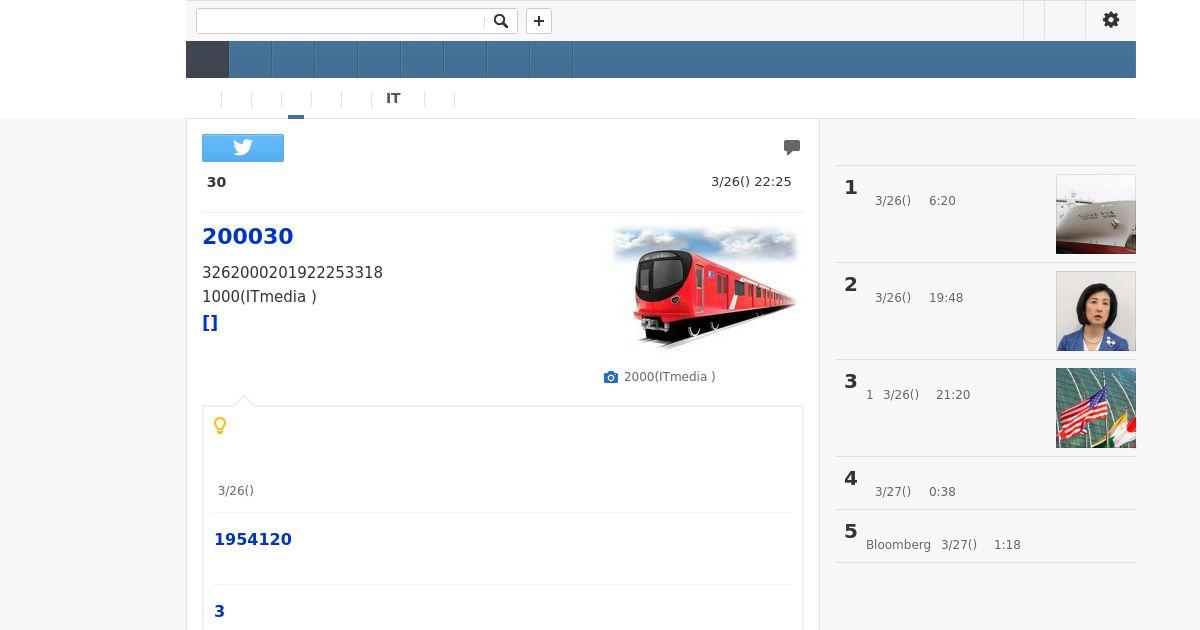Open ranking 2 woman portrait thumbnail
This screenshot has width=1200, height=630.
[x=1096, y=311]
